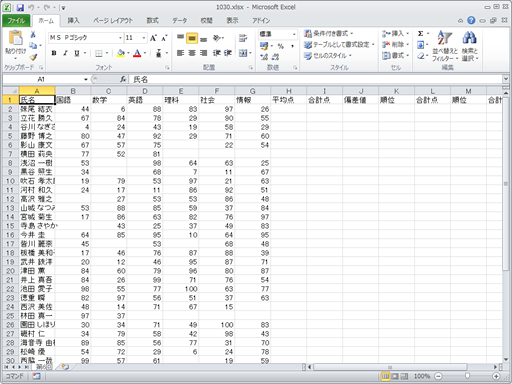Click the 書式 format cells button
This screenshot has width=512, height=384.
395,56
